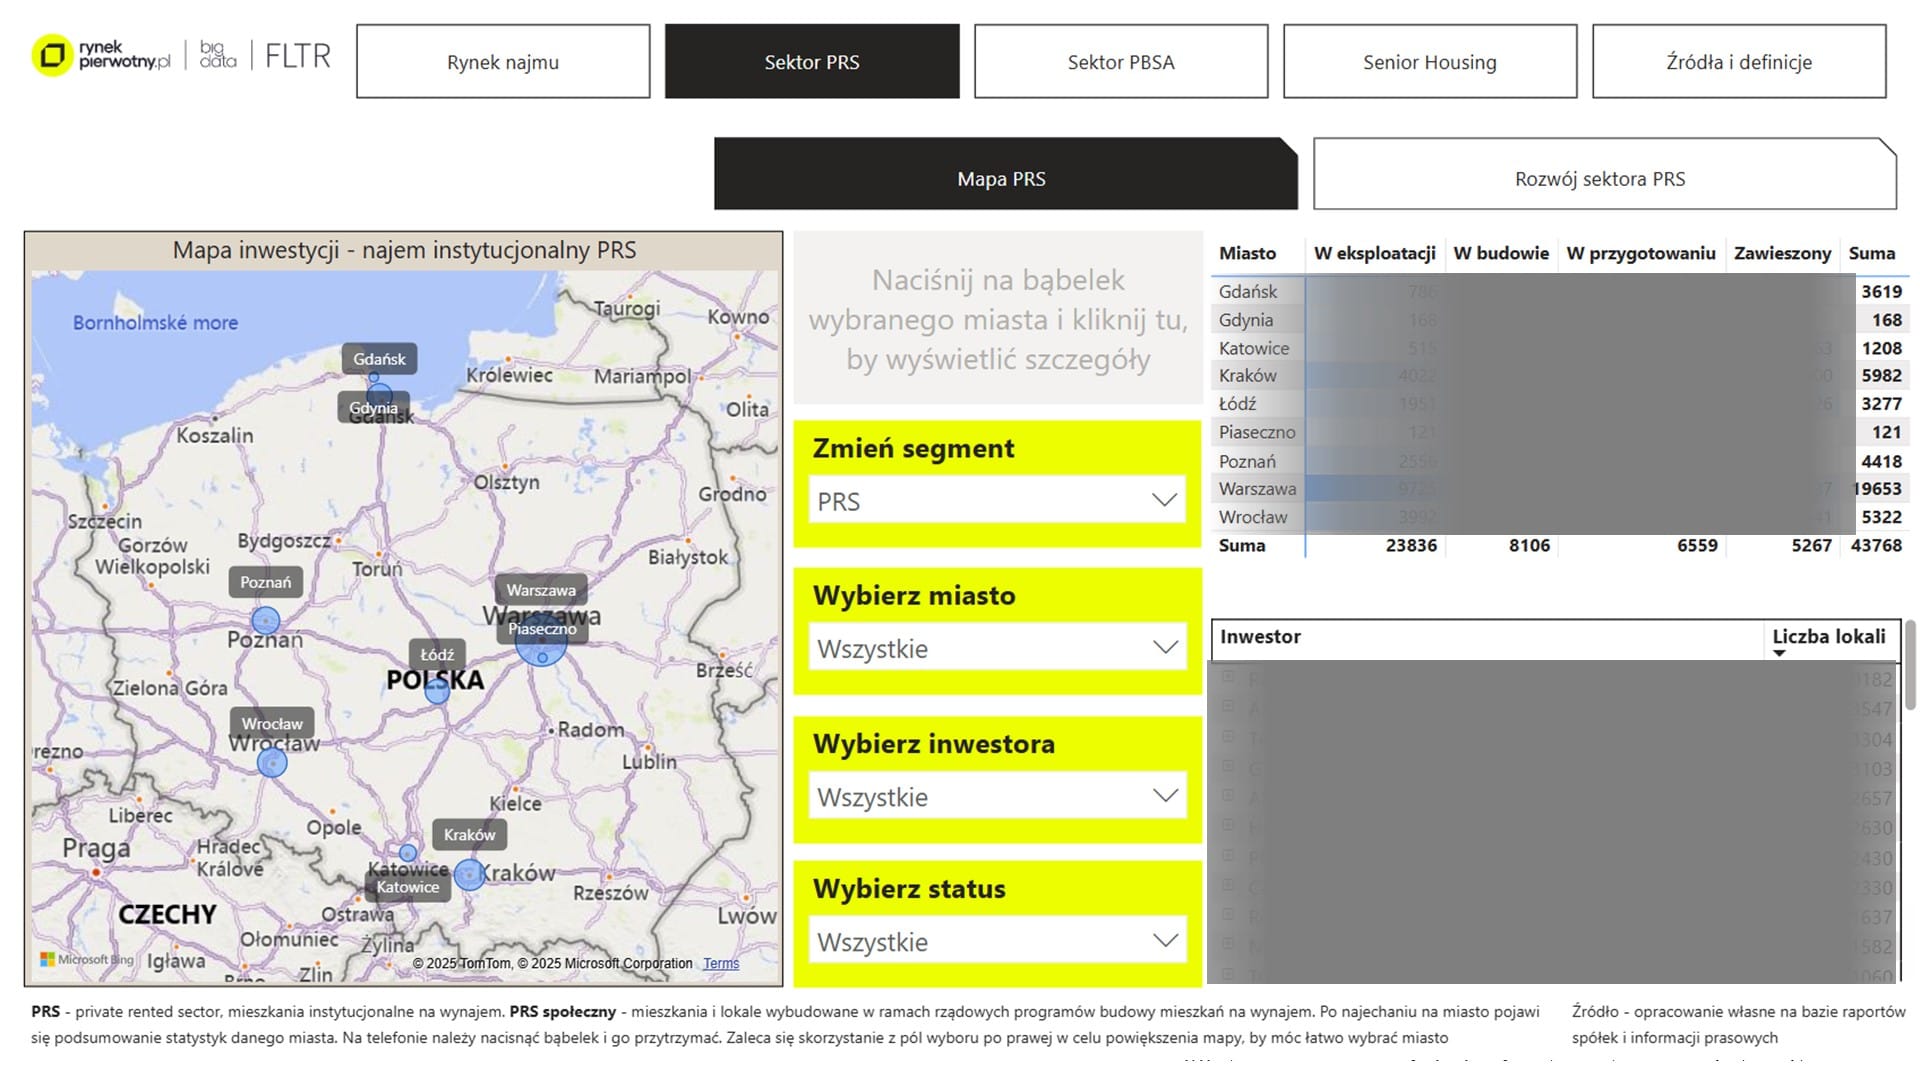Click the Kraków bubble on the map
Screen dimensions: 1920x1080
(x=469, y=875)
